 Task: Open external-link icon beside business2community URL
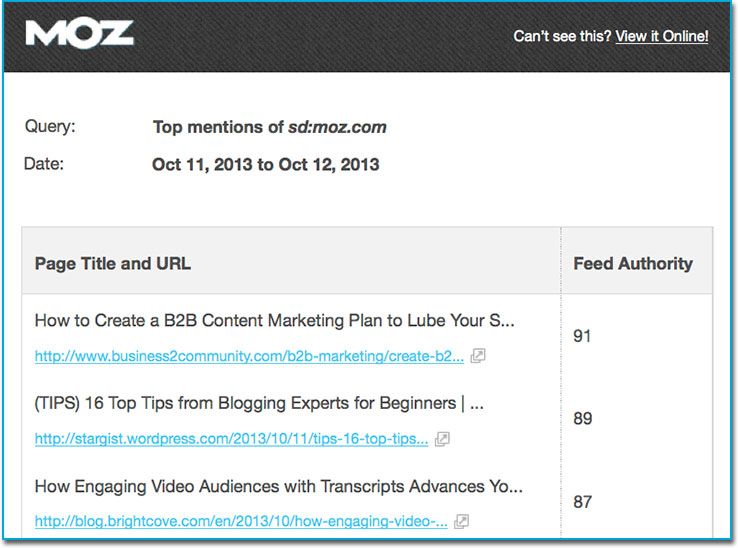478,356
